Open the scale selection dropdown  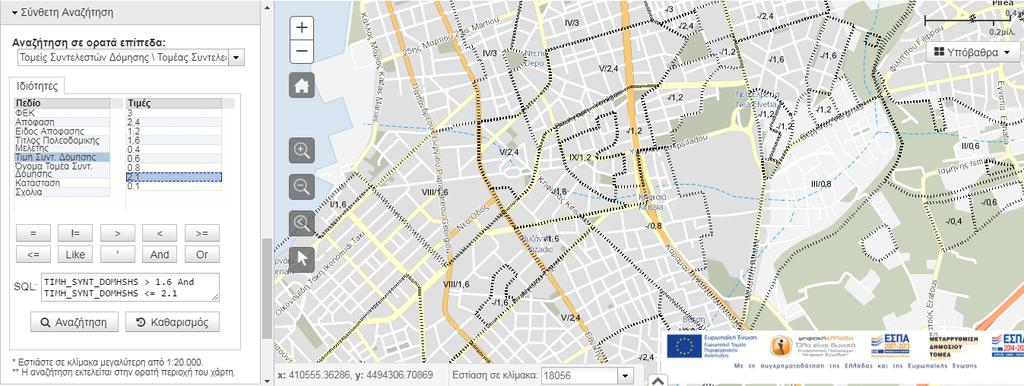[626, 376]
